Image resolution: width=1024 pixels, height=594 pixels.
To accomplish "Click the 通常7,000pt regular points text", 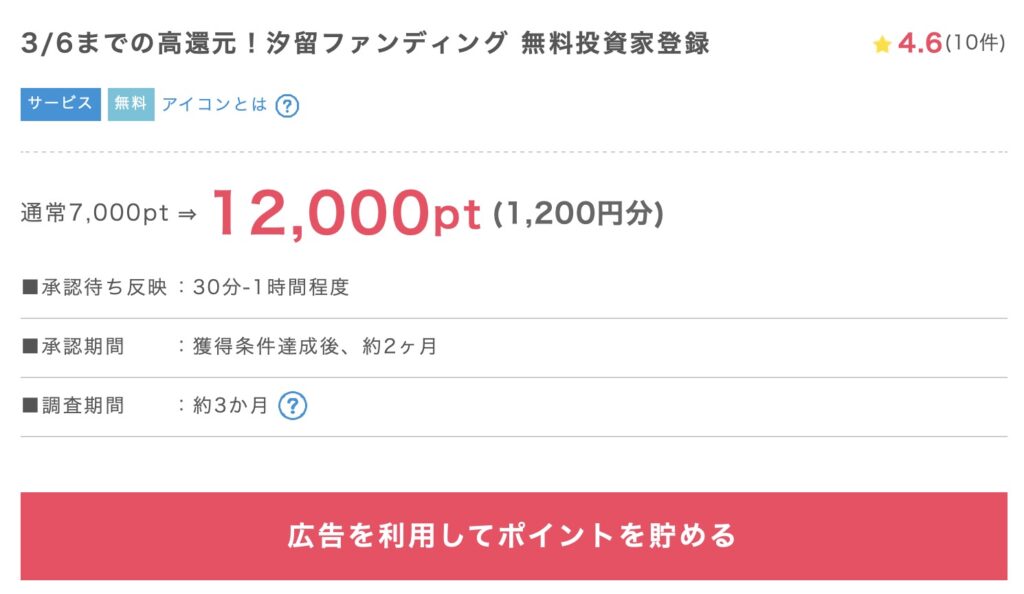I will tap(95, 214).
